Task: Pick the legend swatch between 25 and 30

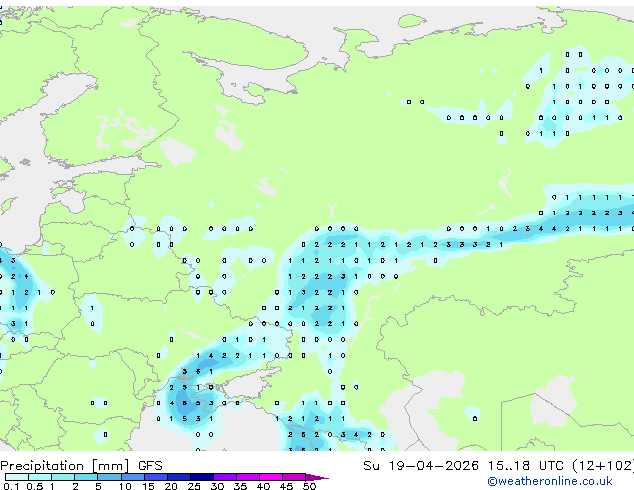Action: [x=202, y=477]
